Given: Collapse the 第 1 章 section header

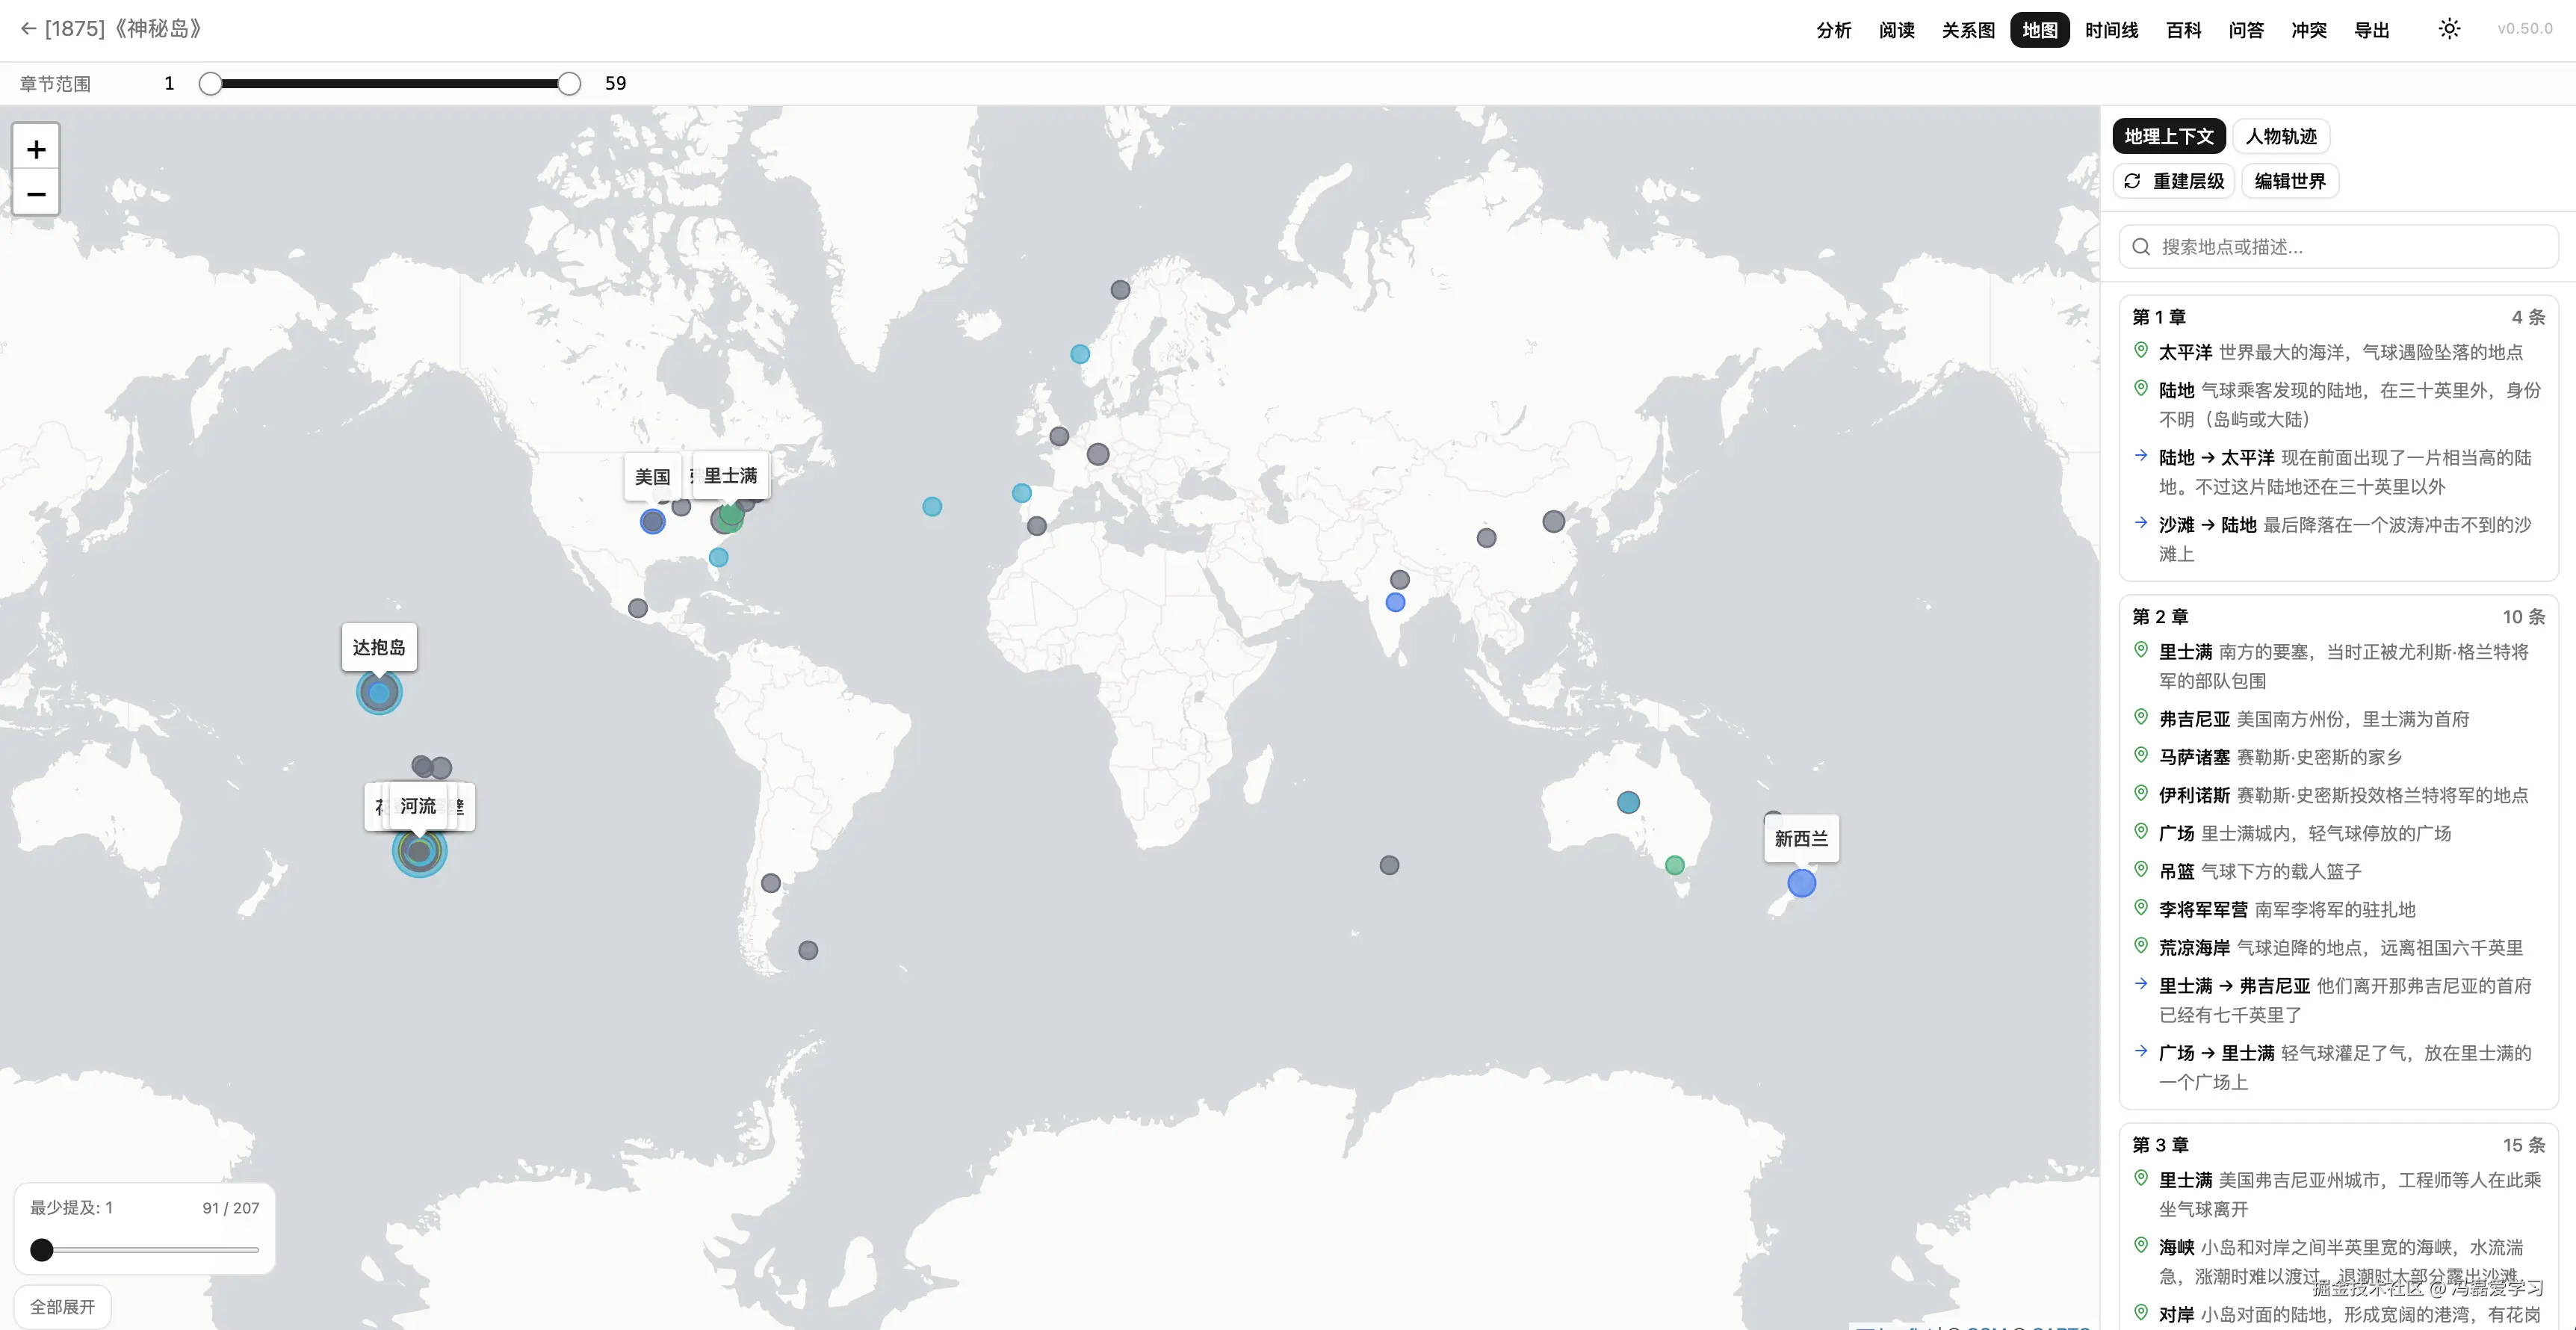Looking at the screenshot, I should point(2160,317).
